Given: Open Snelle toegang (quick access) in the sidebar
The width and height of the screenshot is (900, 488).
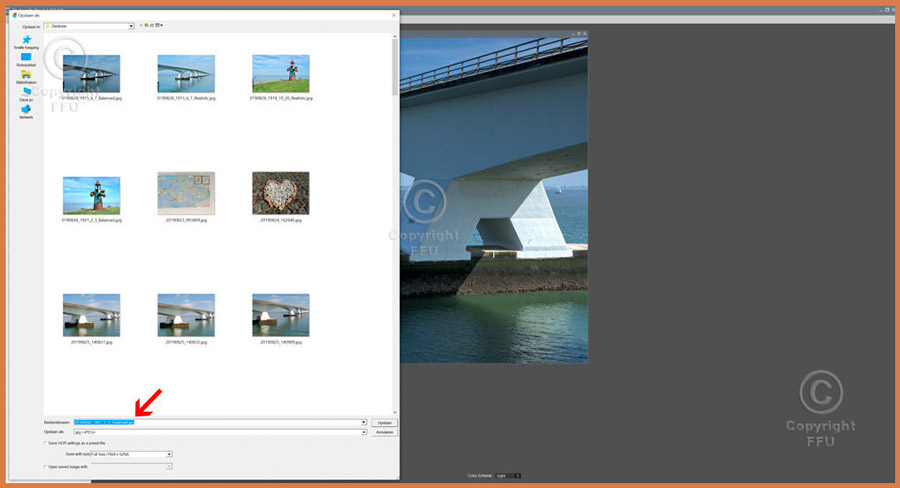Looking at the screenshot, I should coord(26,42).
